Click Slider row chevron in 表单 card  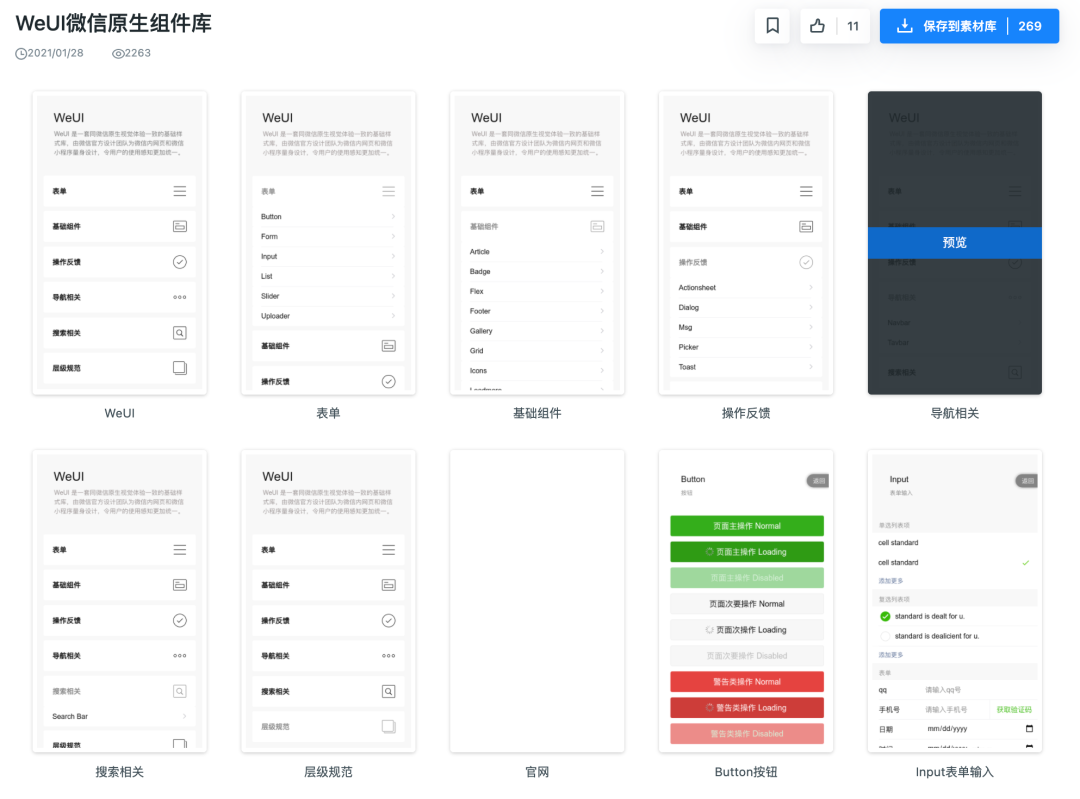click(393, 296)
